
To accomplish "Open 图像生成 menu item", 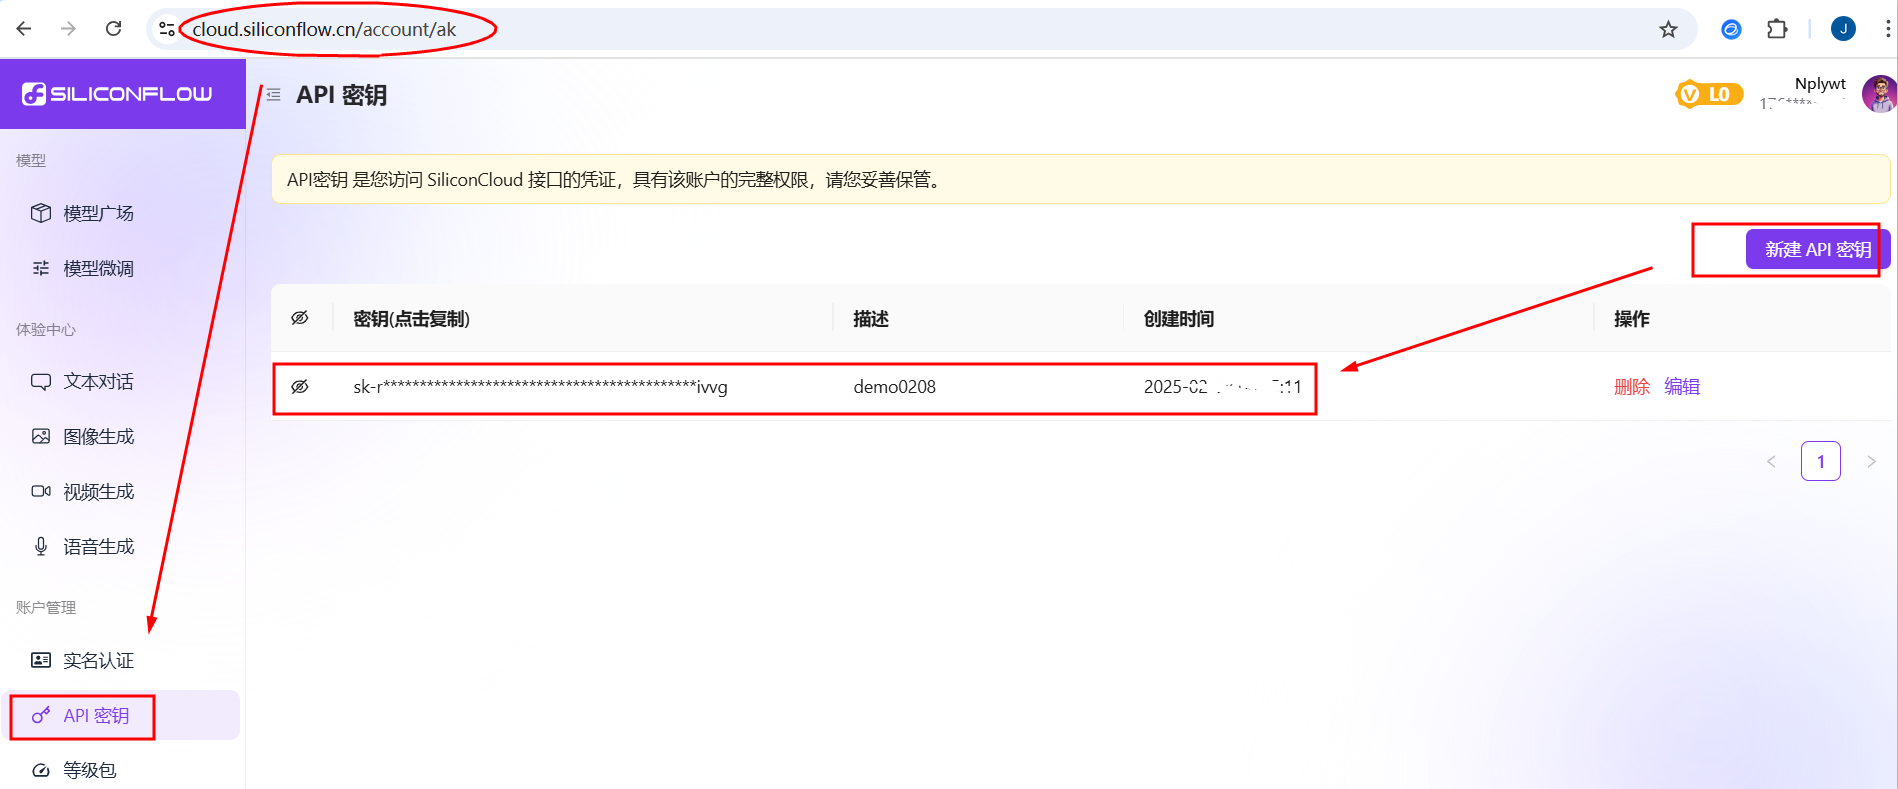I will [x=122, y=436].
